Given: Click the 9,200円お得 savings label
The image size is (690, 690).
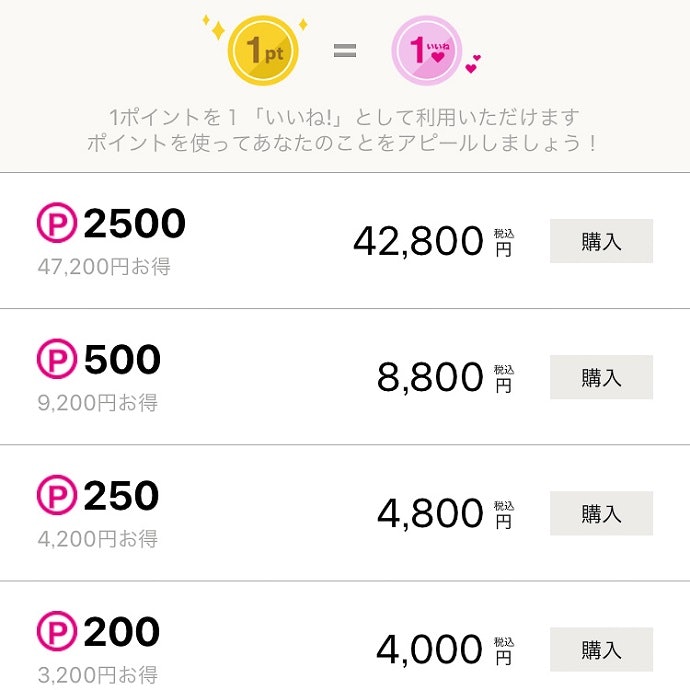Looking at the screenshot, I should point(98,403).
